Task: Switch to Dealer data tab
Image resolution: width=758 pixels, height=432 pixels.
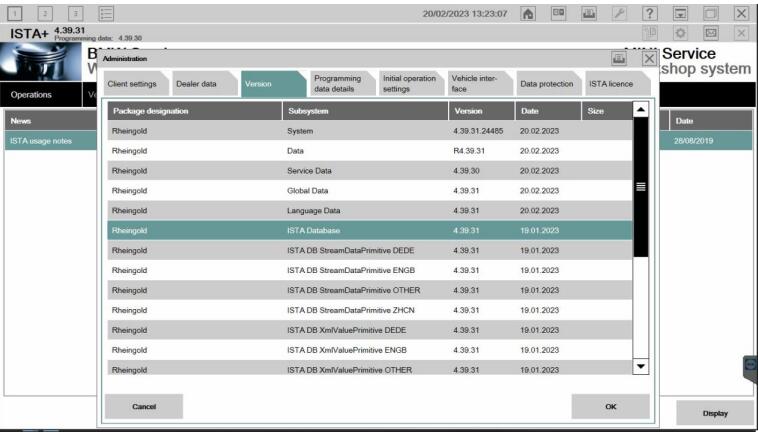Action: click(204, 84)
